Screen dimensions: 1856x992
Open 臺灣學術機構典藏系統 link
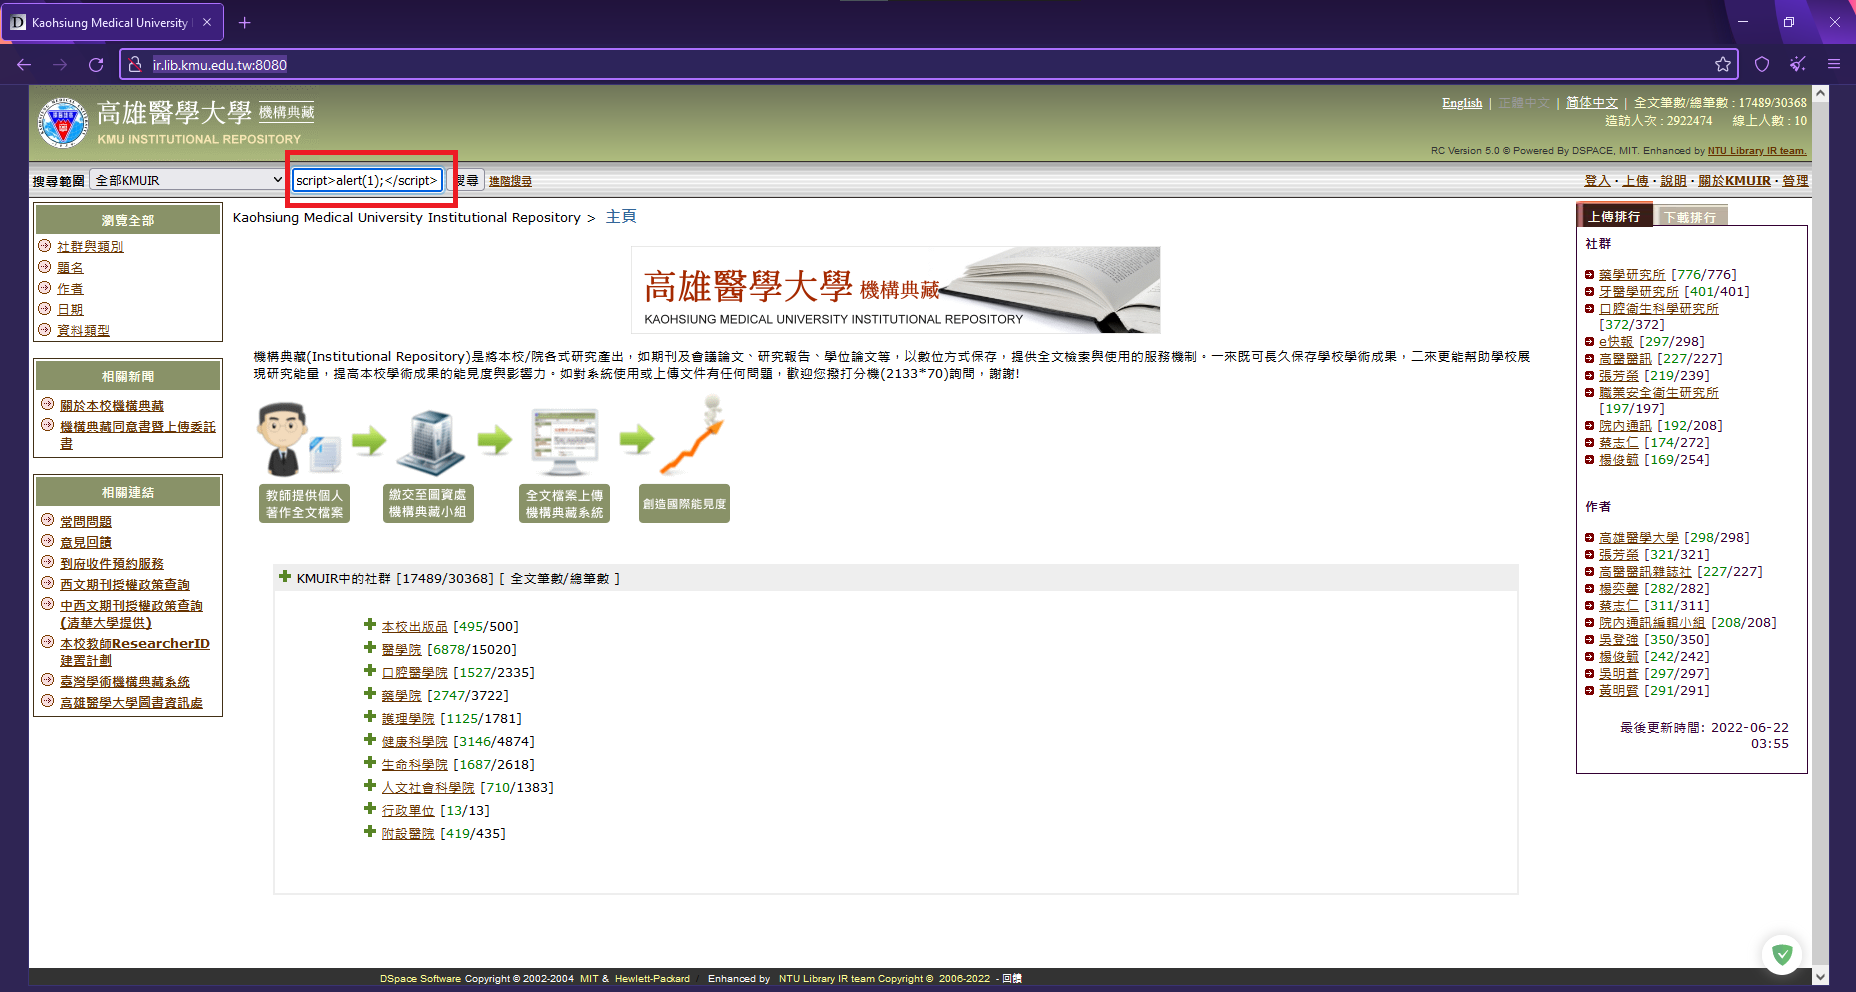coord(125,682)
